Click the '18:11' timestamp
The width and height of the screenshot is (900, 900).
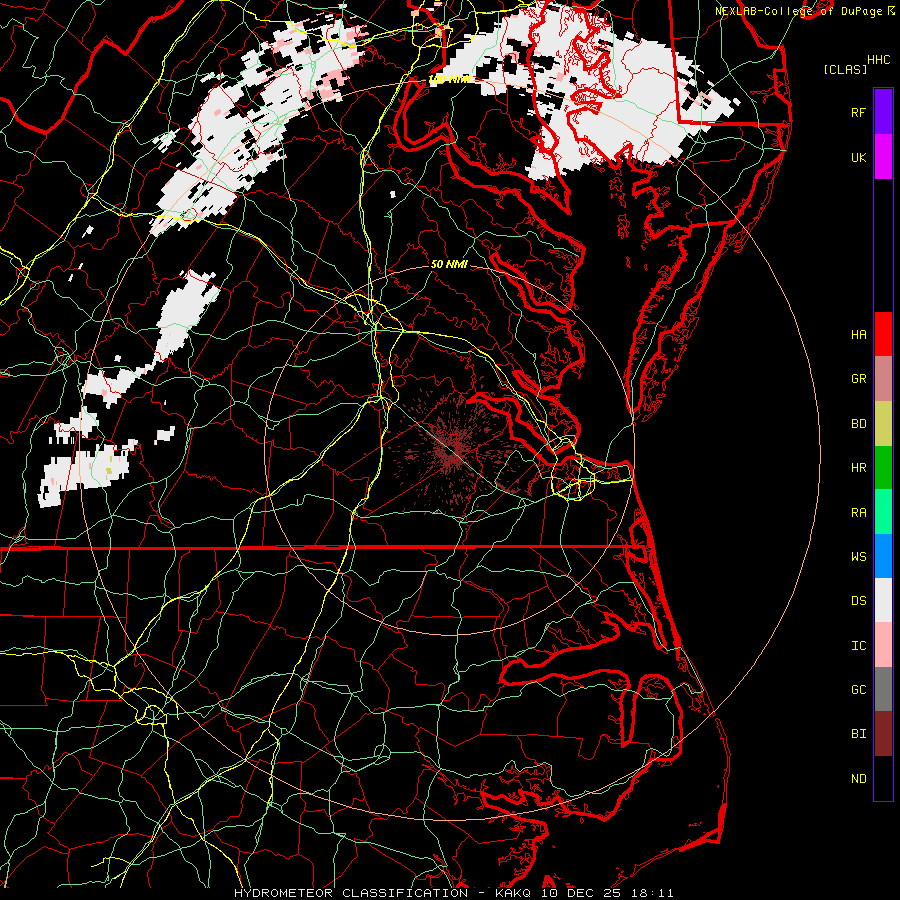click(651, 893)
